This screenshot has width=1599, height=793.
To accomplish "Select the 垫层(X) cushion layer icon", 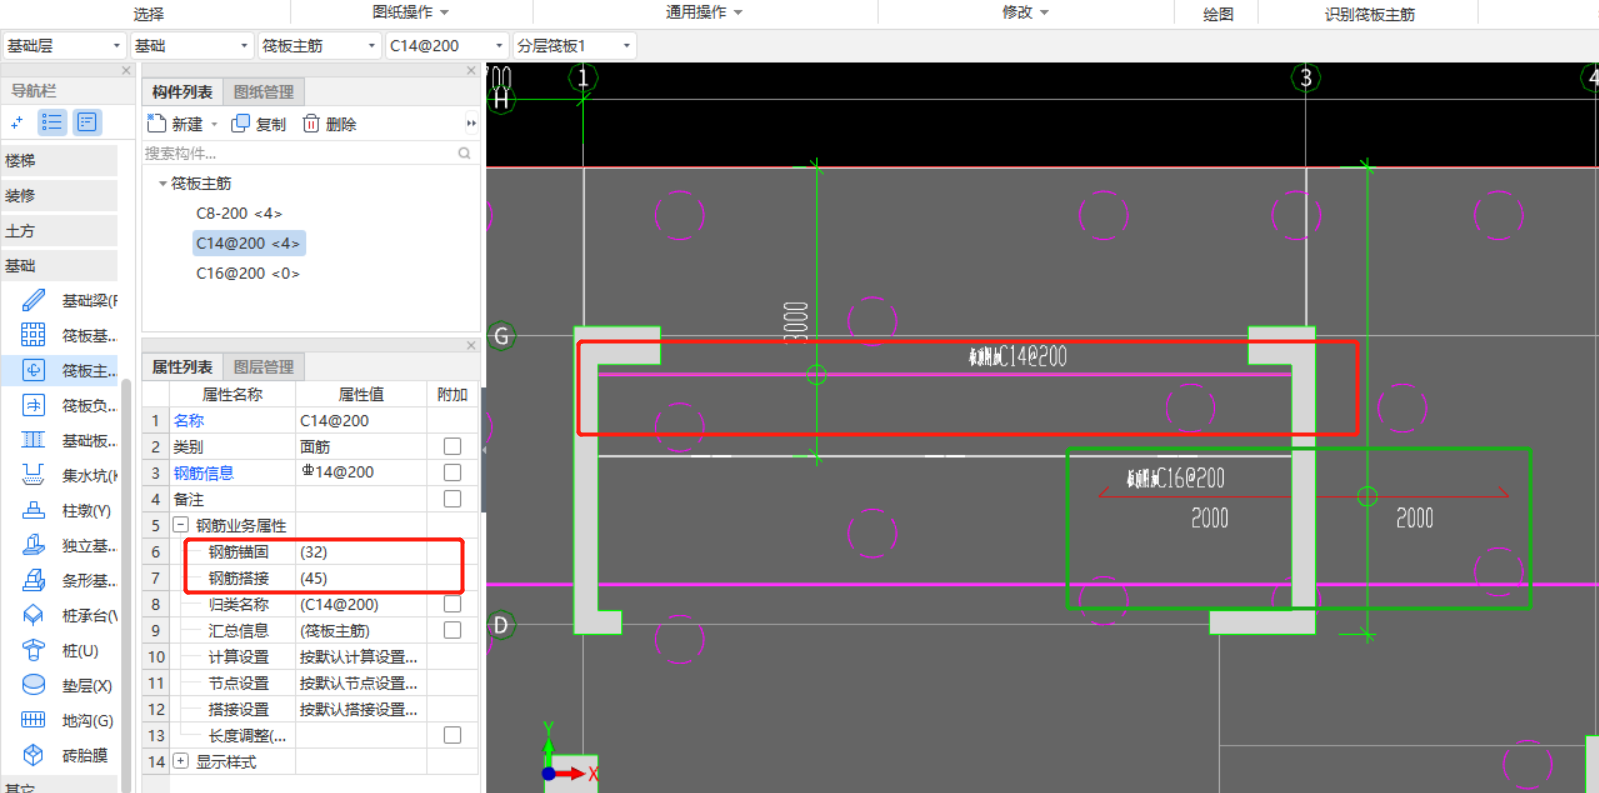I will click(33, 685).
